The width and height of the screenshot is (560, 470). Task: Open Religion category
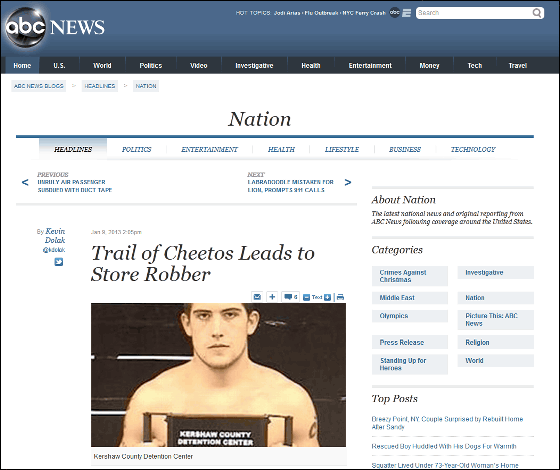click(495, 342)
